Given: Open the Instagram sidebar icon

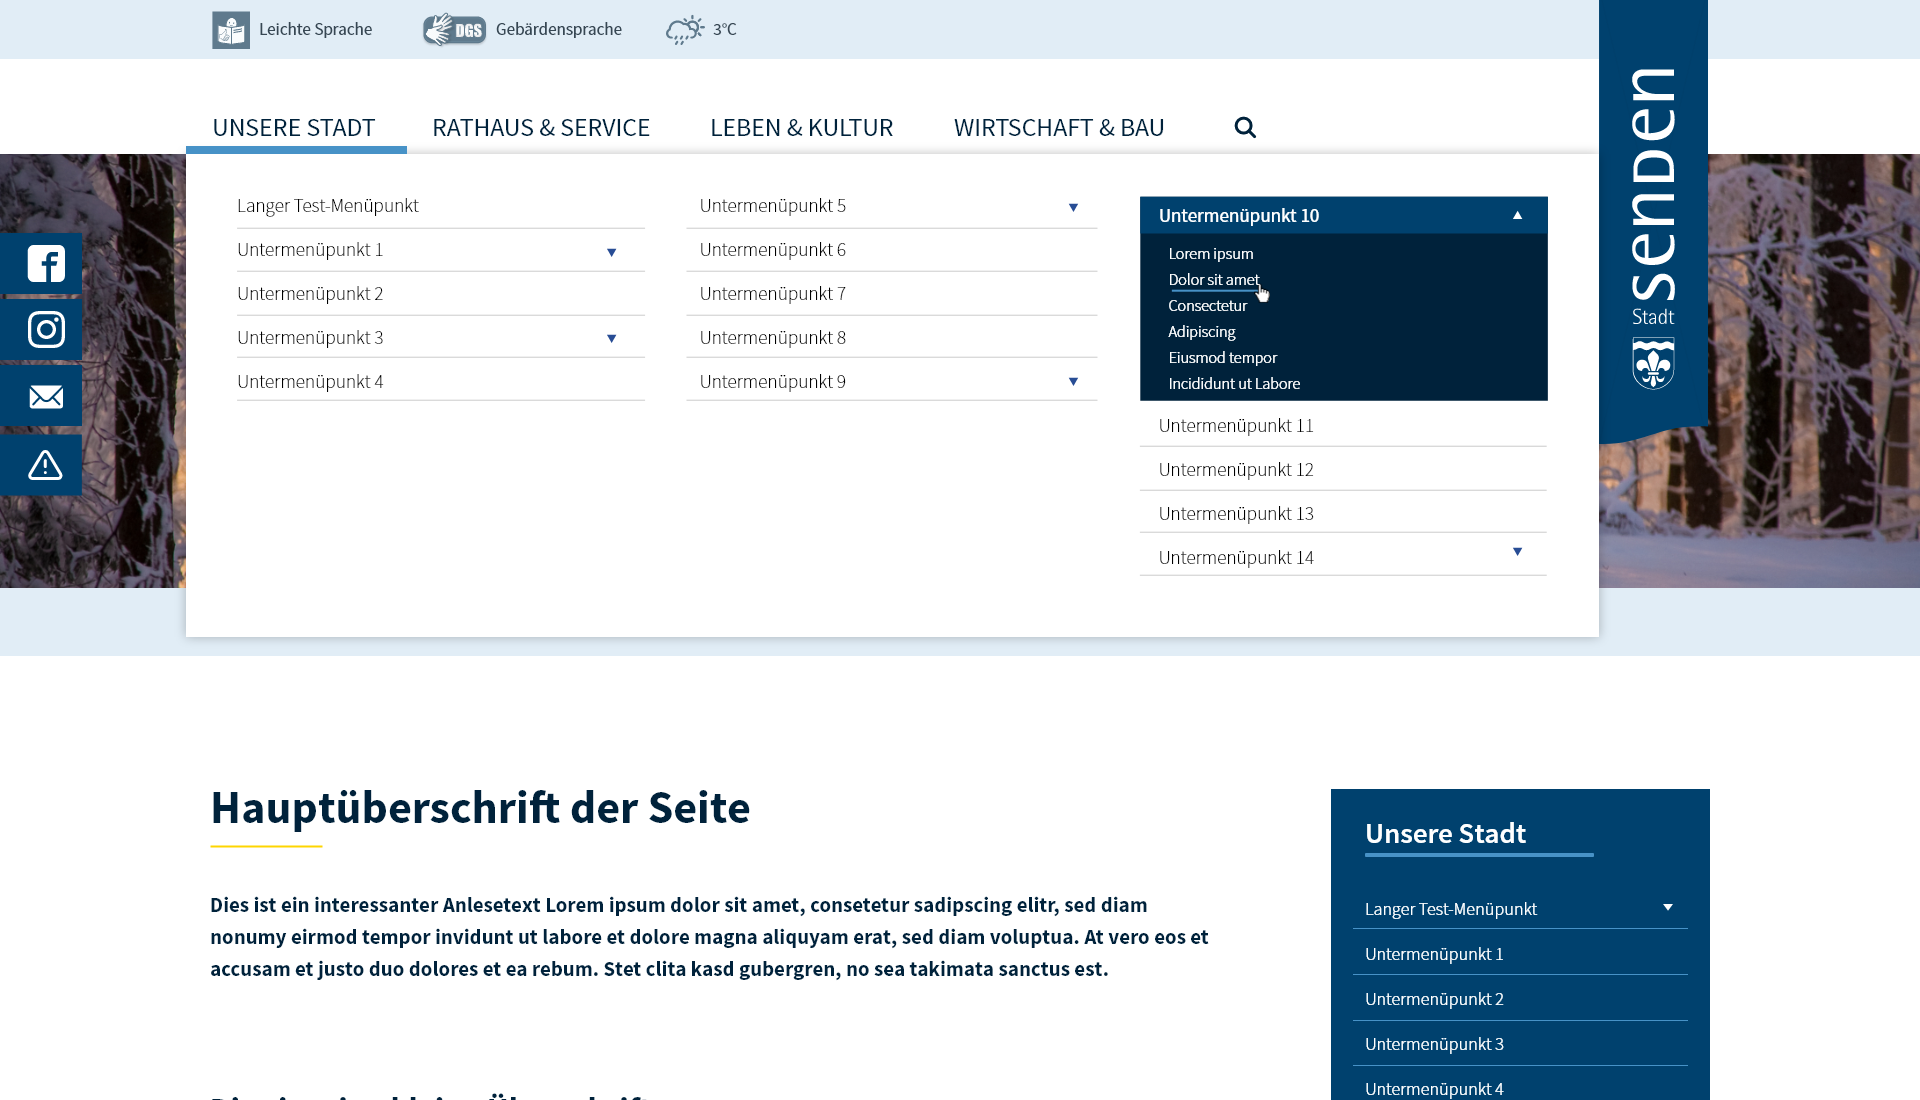Looking at the screenshot, I should click(45, 330).
